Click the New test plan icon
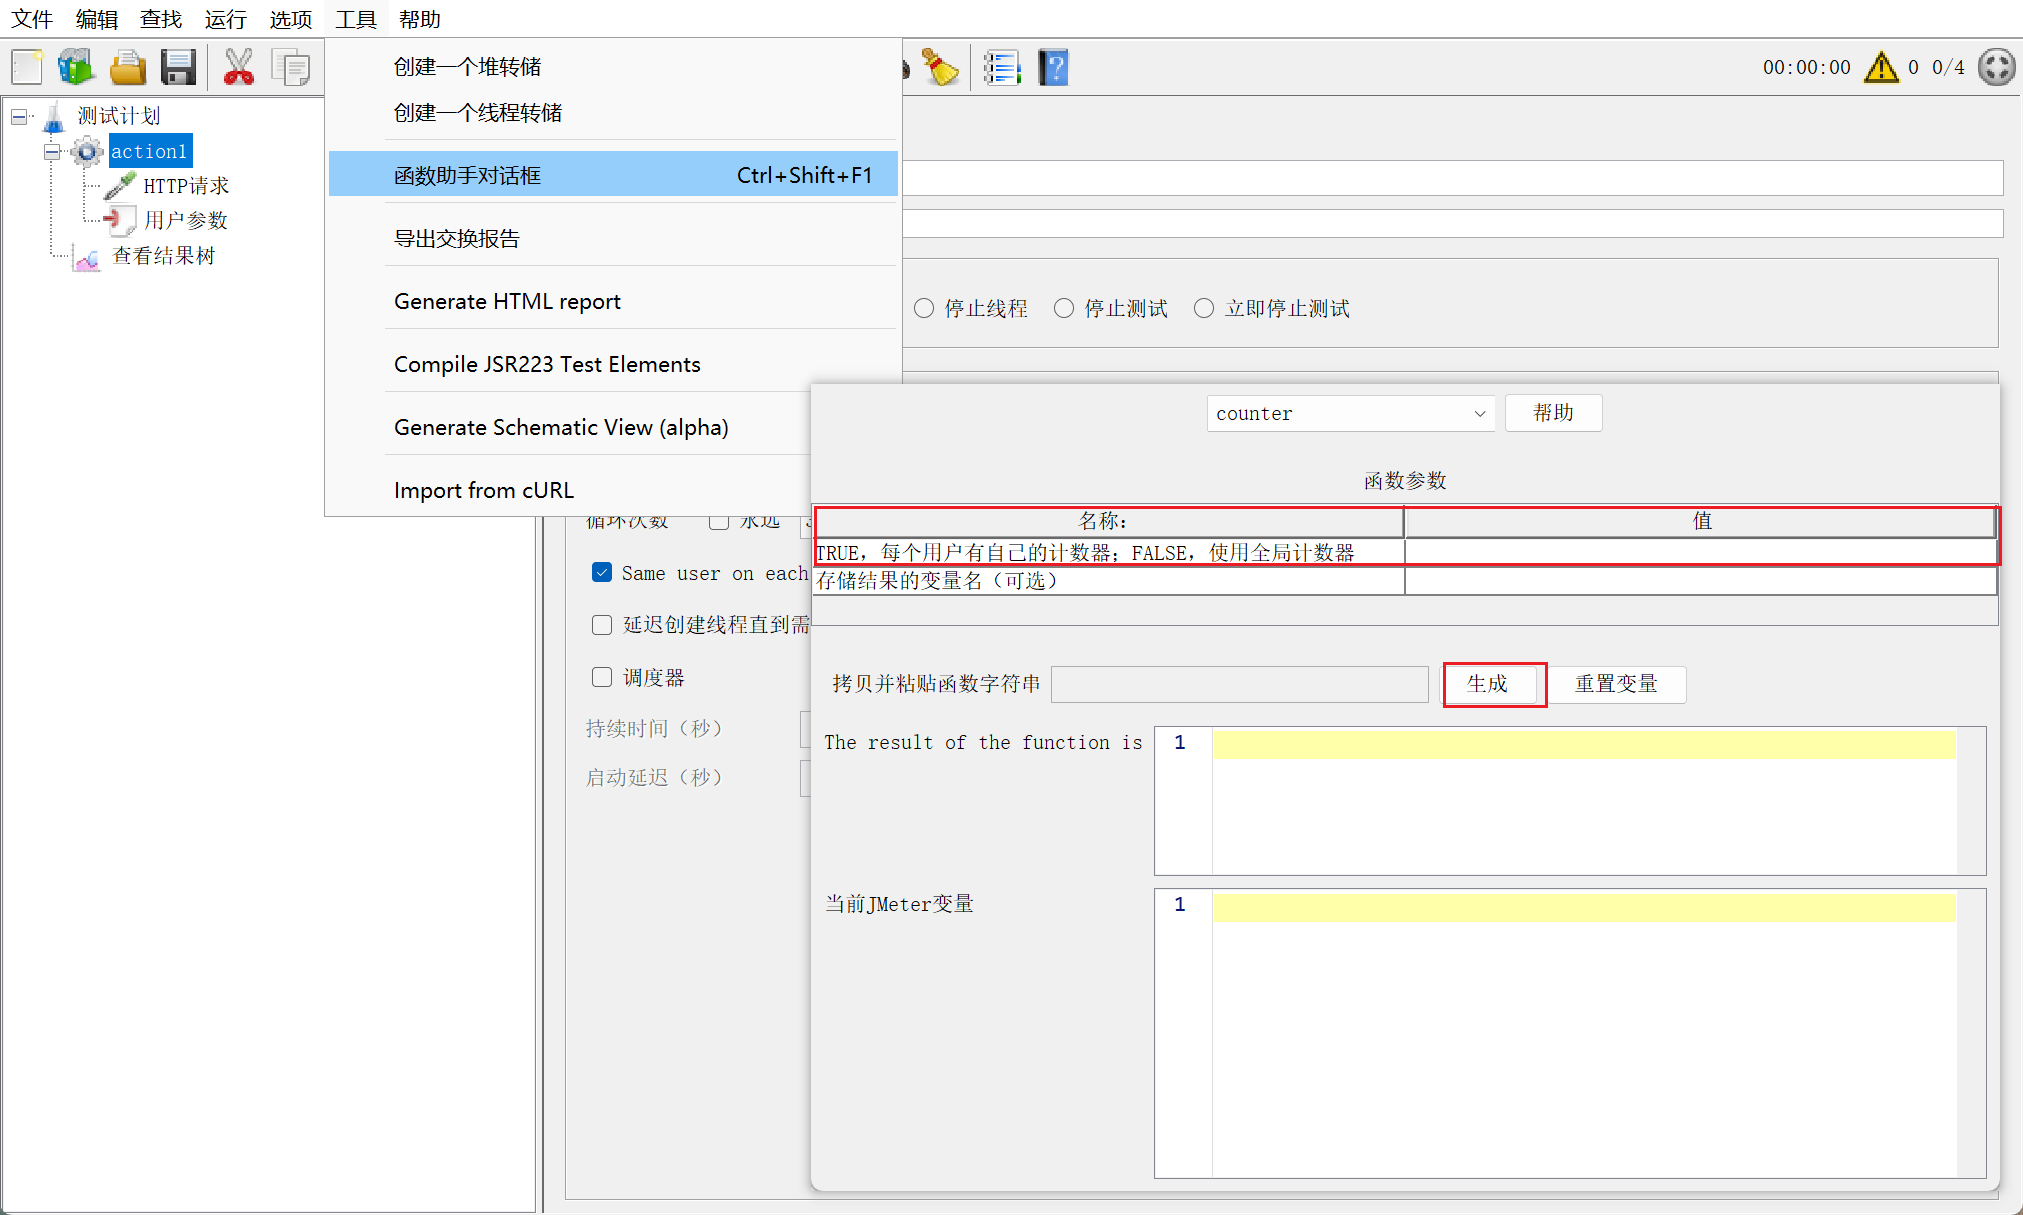This screenshot has height=1215, width=2023. (x=27, y=68)
